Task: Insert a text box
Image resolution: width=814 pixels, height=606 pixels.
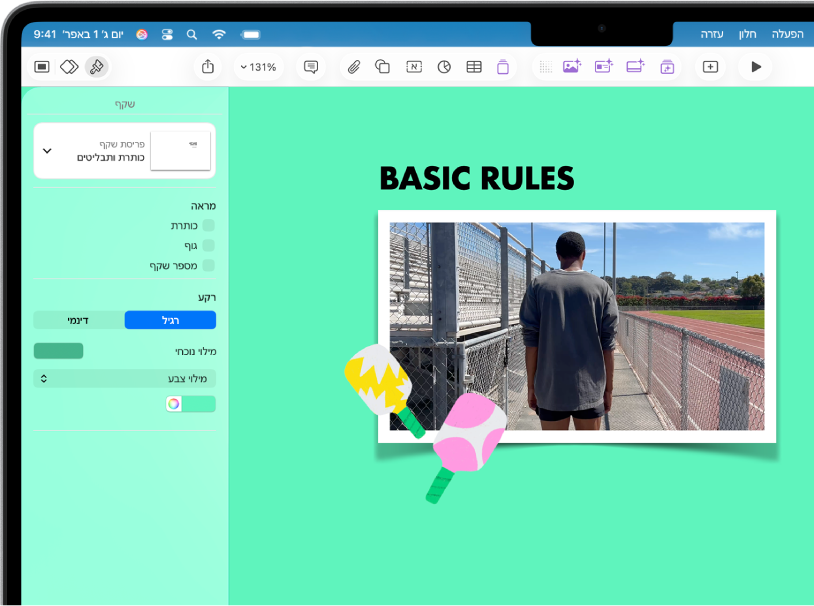Action: coord(414,67)
